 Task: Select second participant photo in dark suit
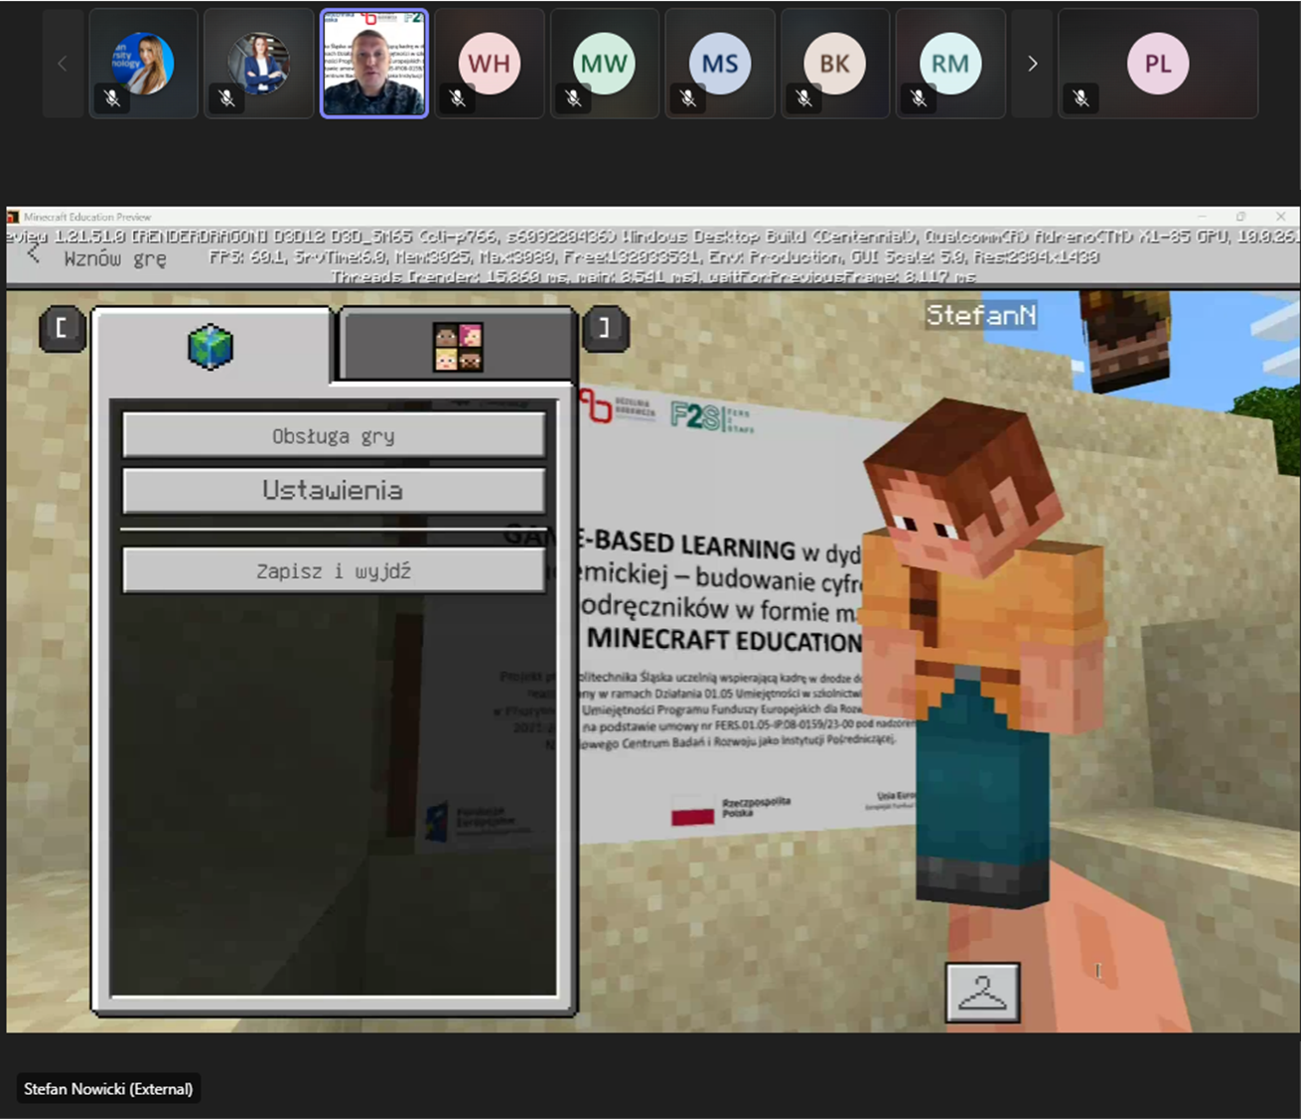click(259, 64)
